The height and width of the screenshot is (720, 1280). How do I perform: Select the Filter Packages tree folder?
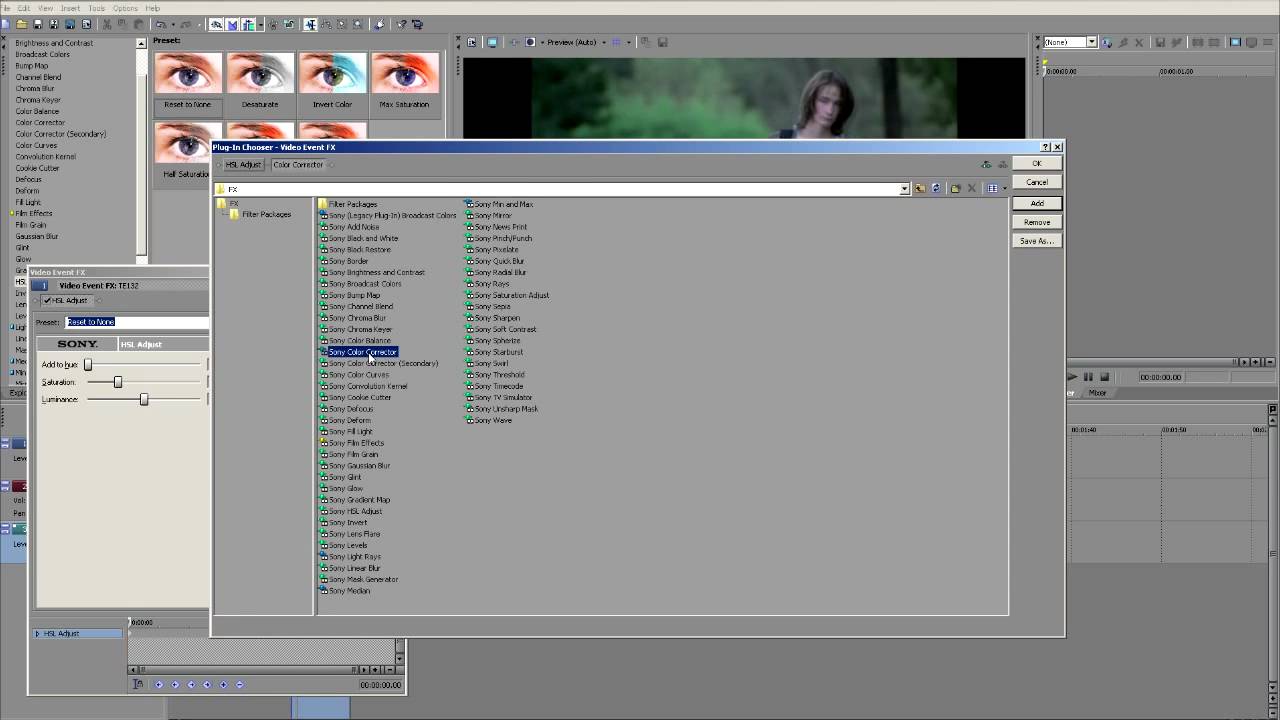coord(261,214)
